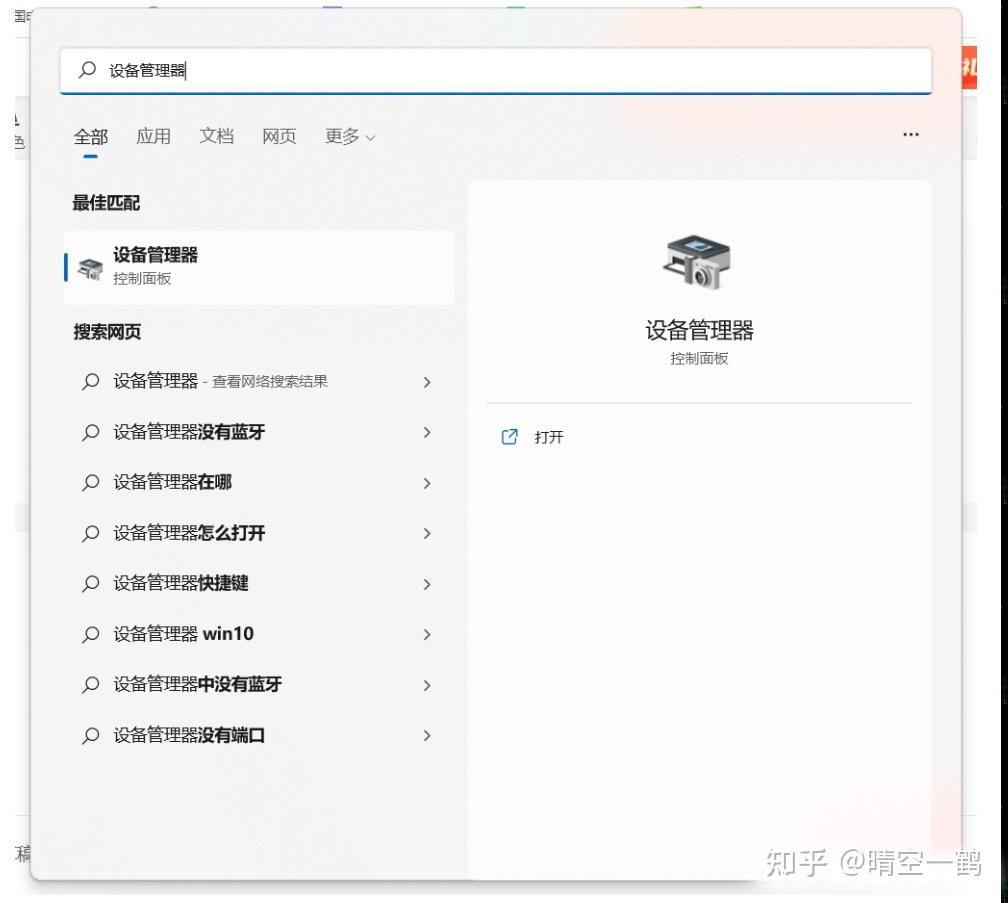Open the 设备管理器中没有蓝牙 web suggestion
This screenshot has width=1008, height=903.
257,684
